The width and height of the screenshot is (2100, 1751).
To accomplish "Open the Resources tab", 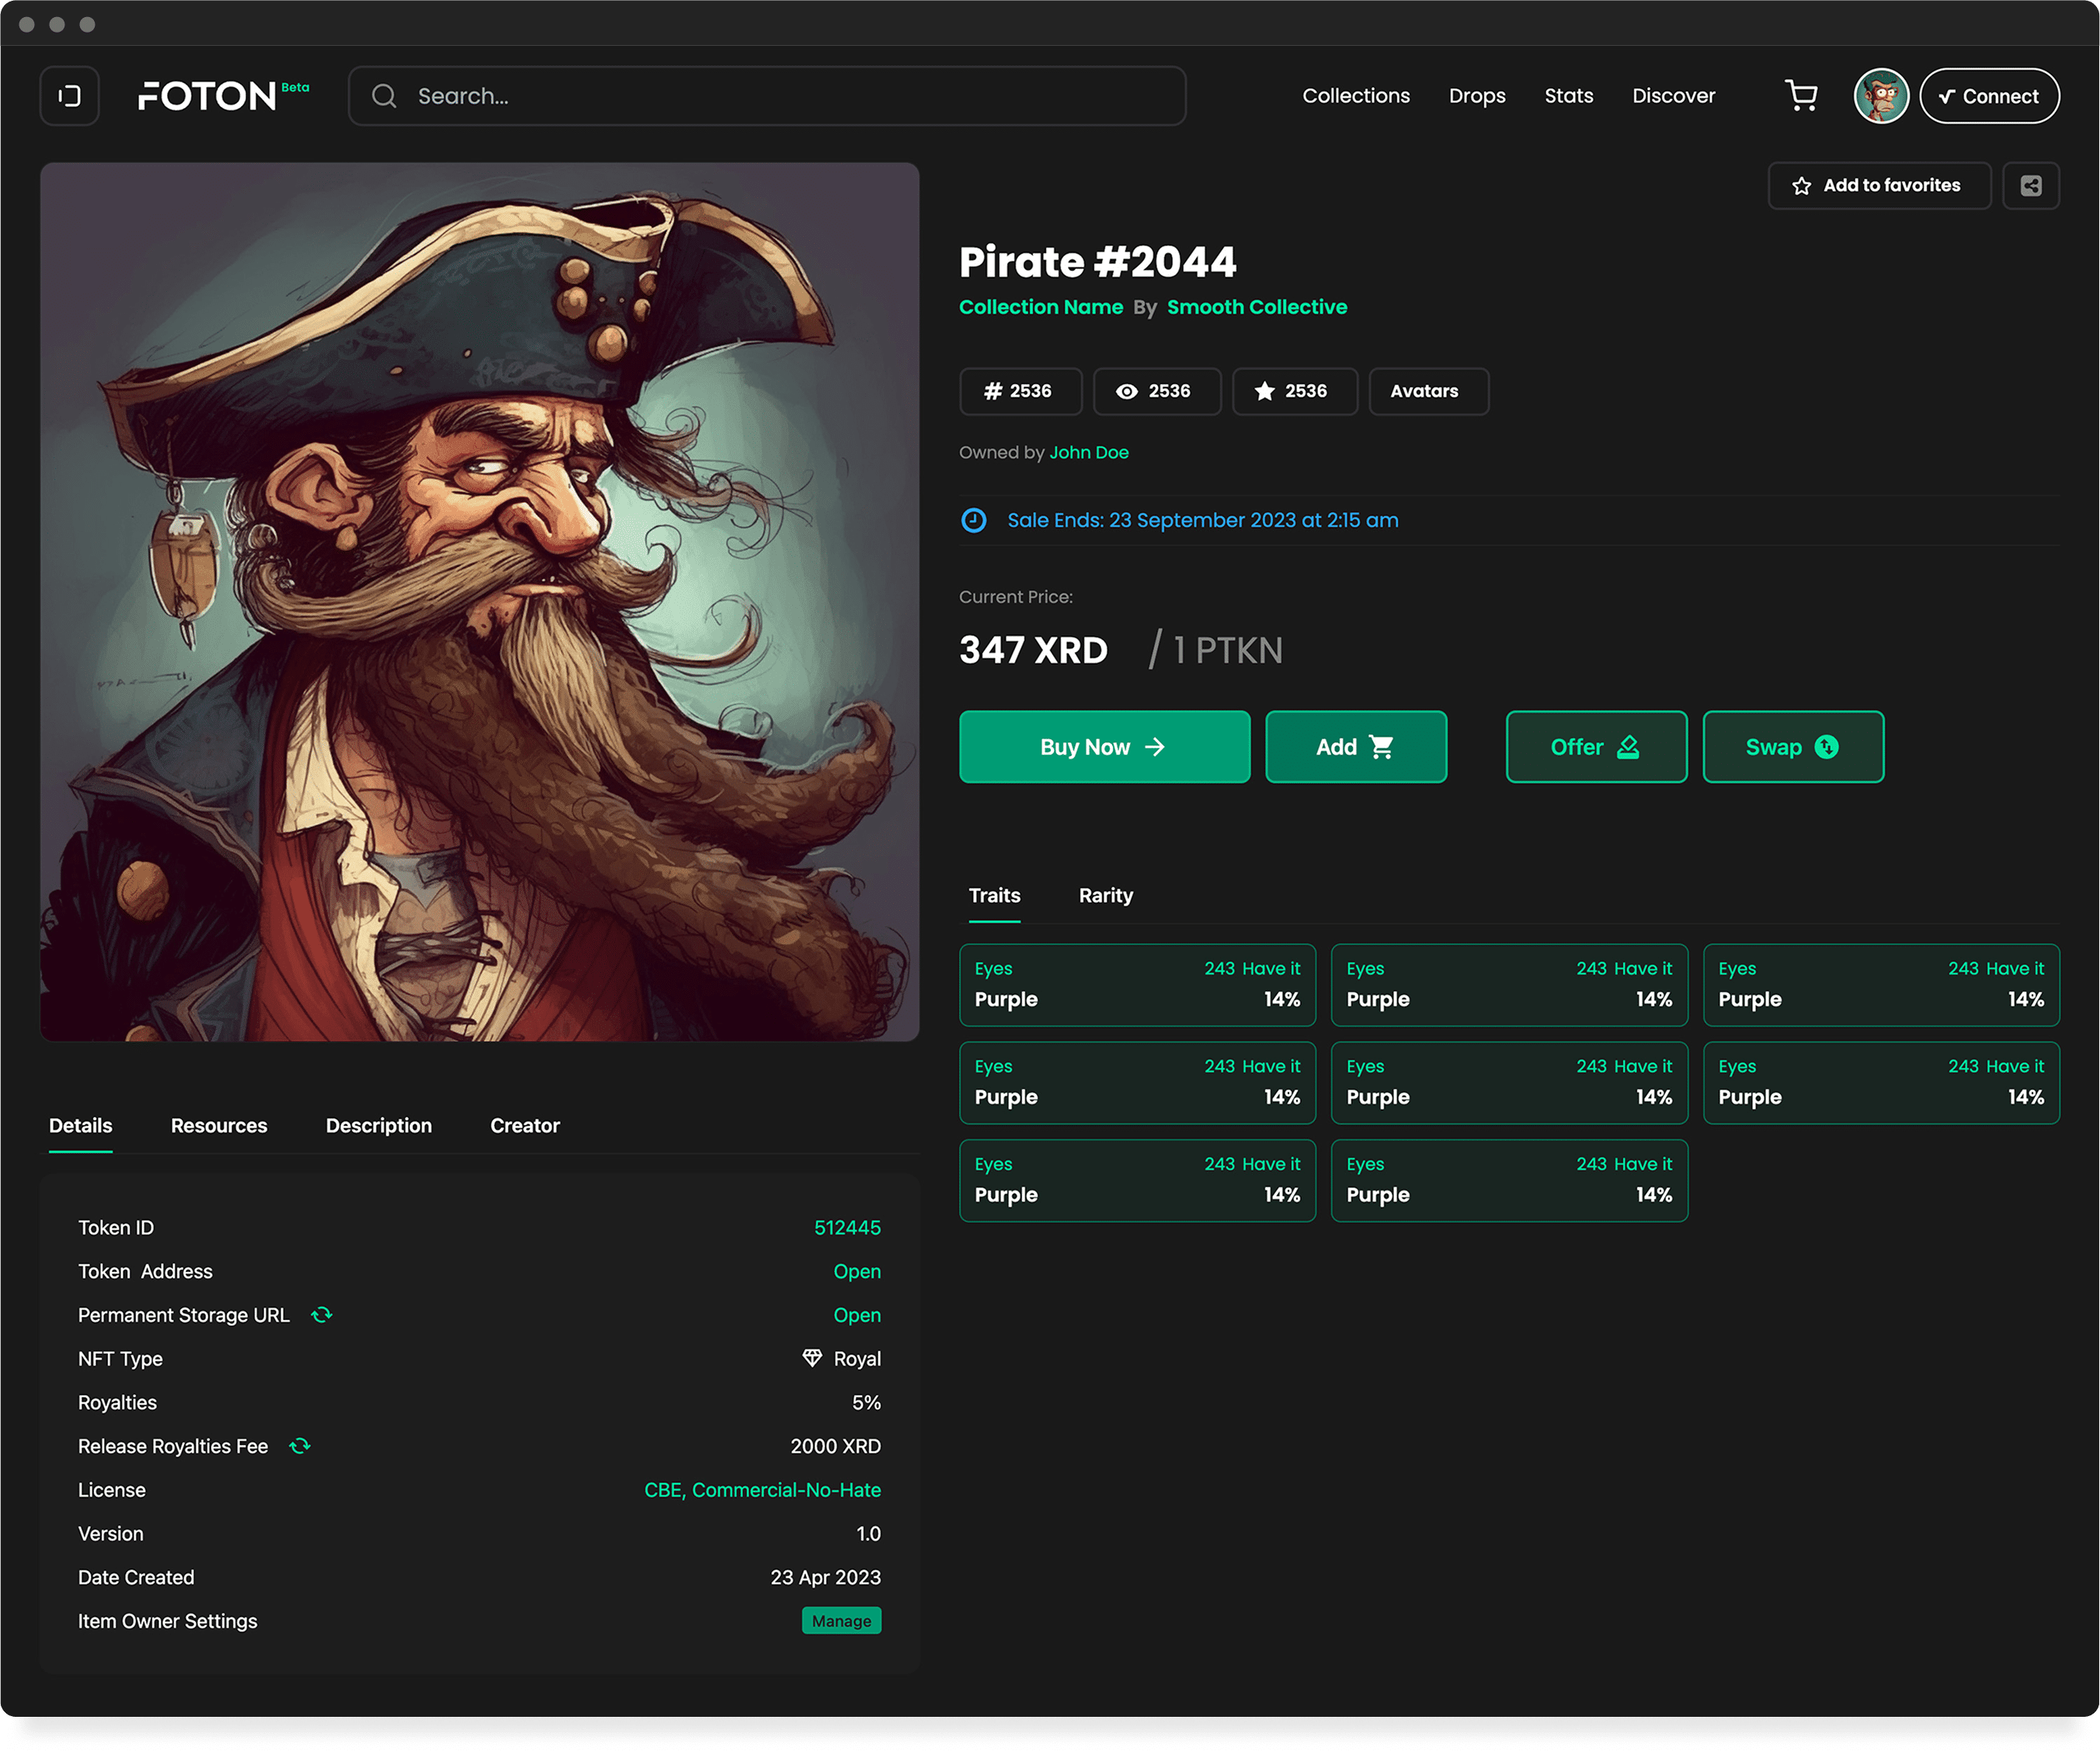I will [219, 1126].
